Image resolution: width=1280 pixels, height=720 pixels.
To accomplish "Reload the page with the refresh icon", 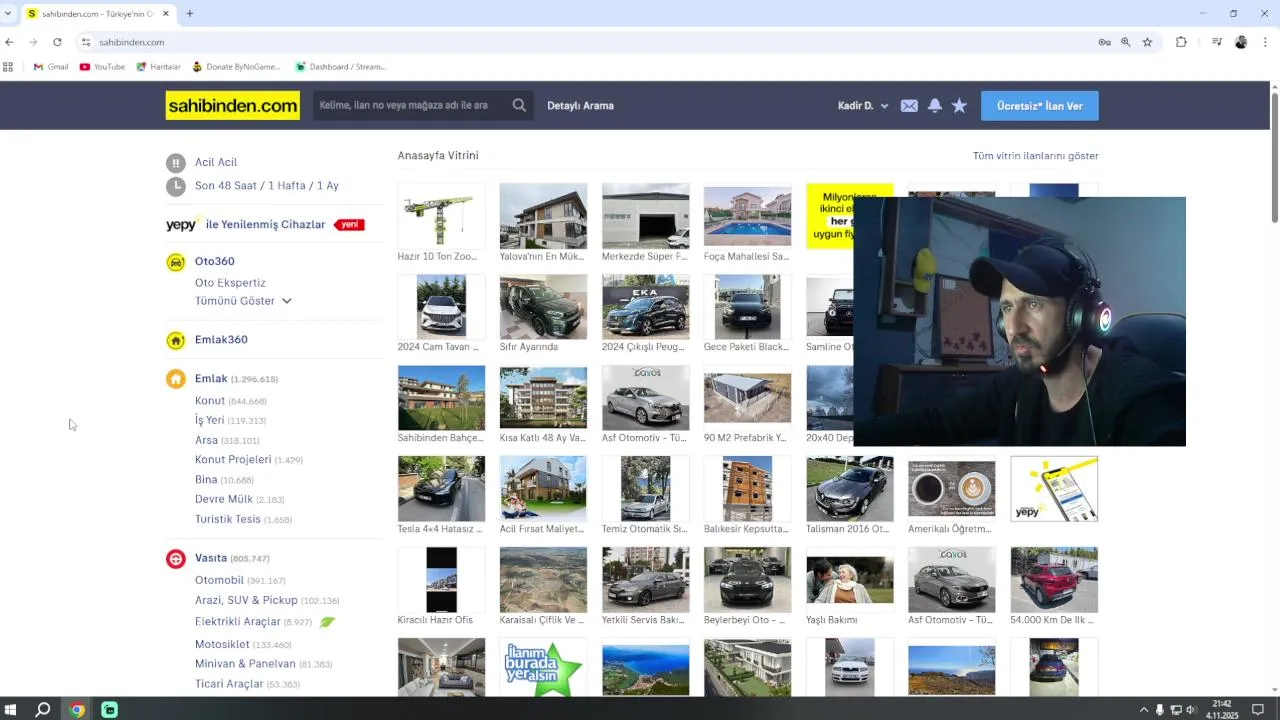I will point(57,42).
